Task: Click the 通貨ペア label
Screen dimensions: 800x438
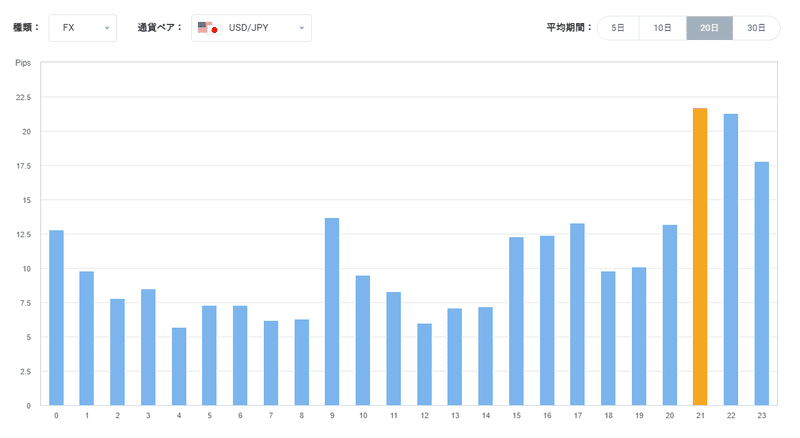Action: coord(160,28)
